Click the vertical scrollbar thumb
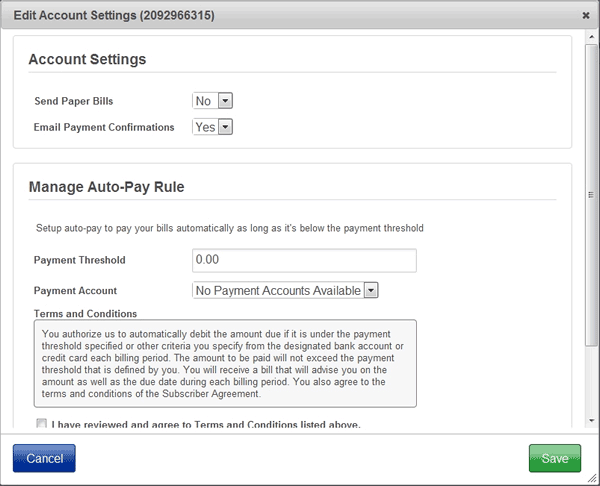Screen dimensions: 600x486 592,195
